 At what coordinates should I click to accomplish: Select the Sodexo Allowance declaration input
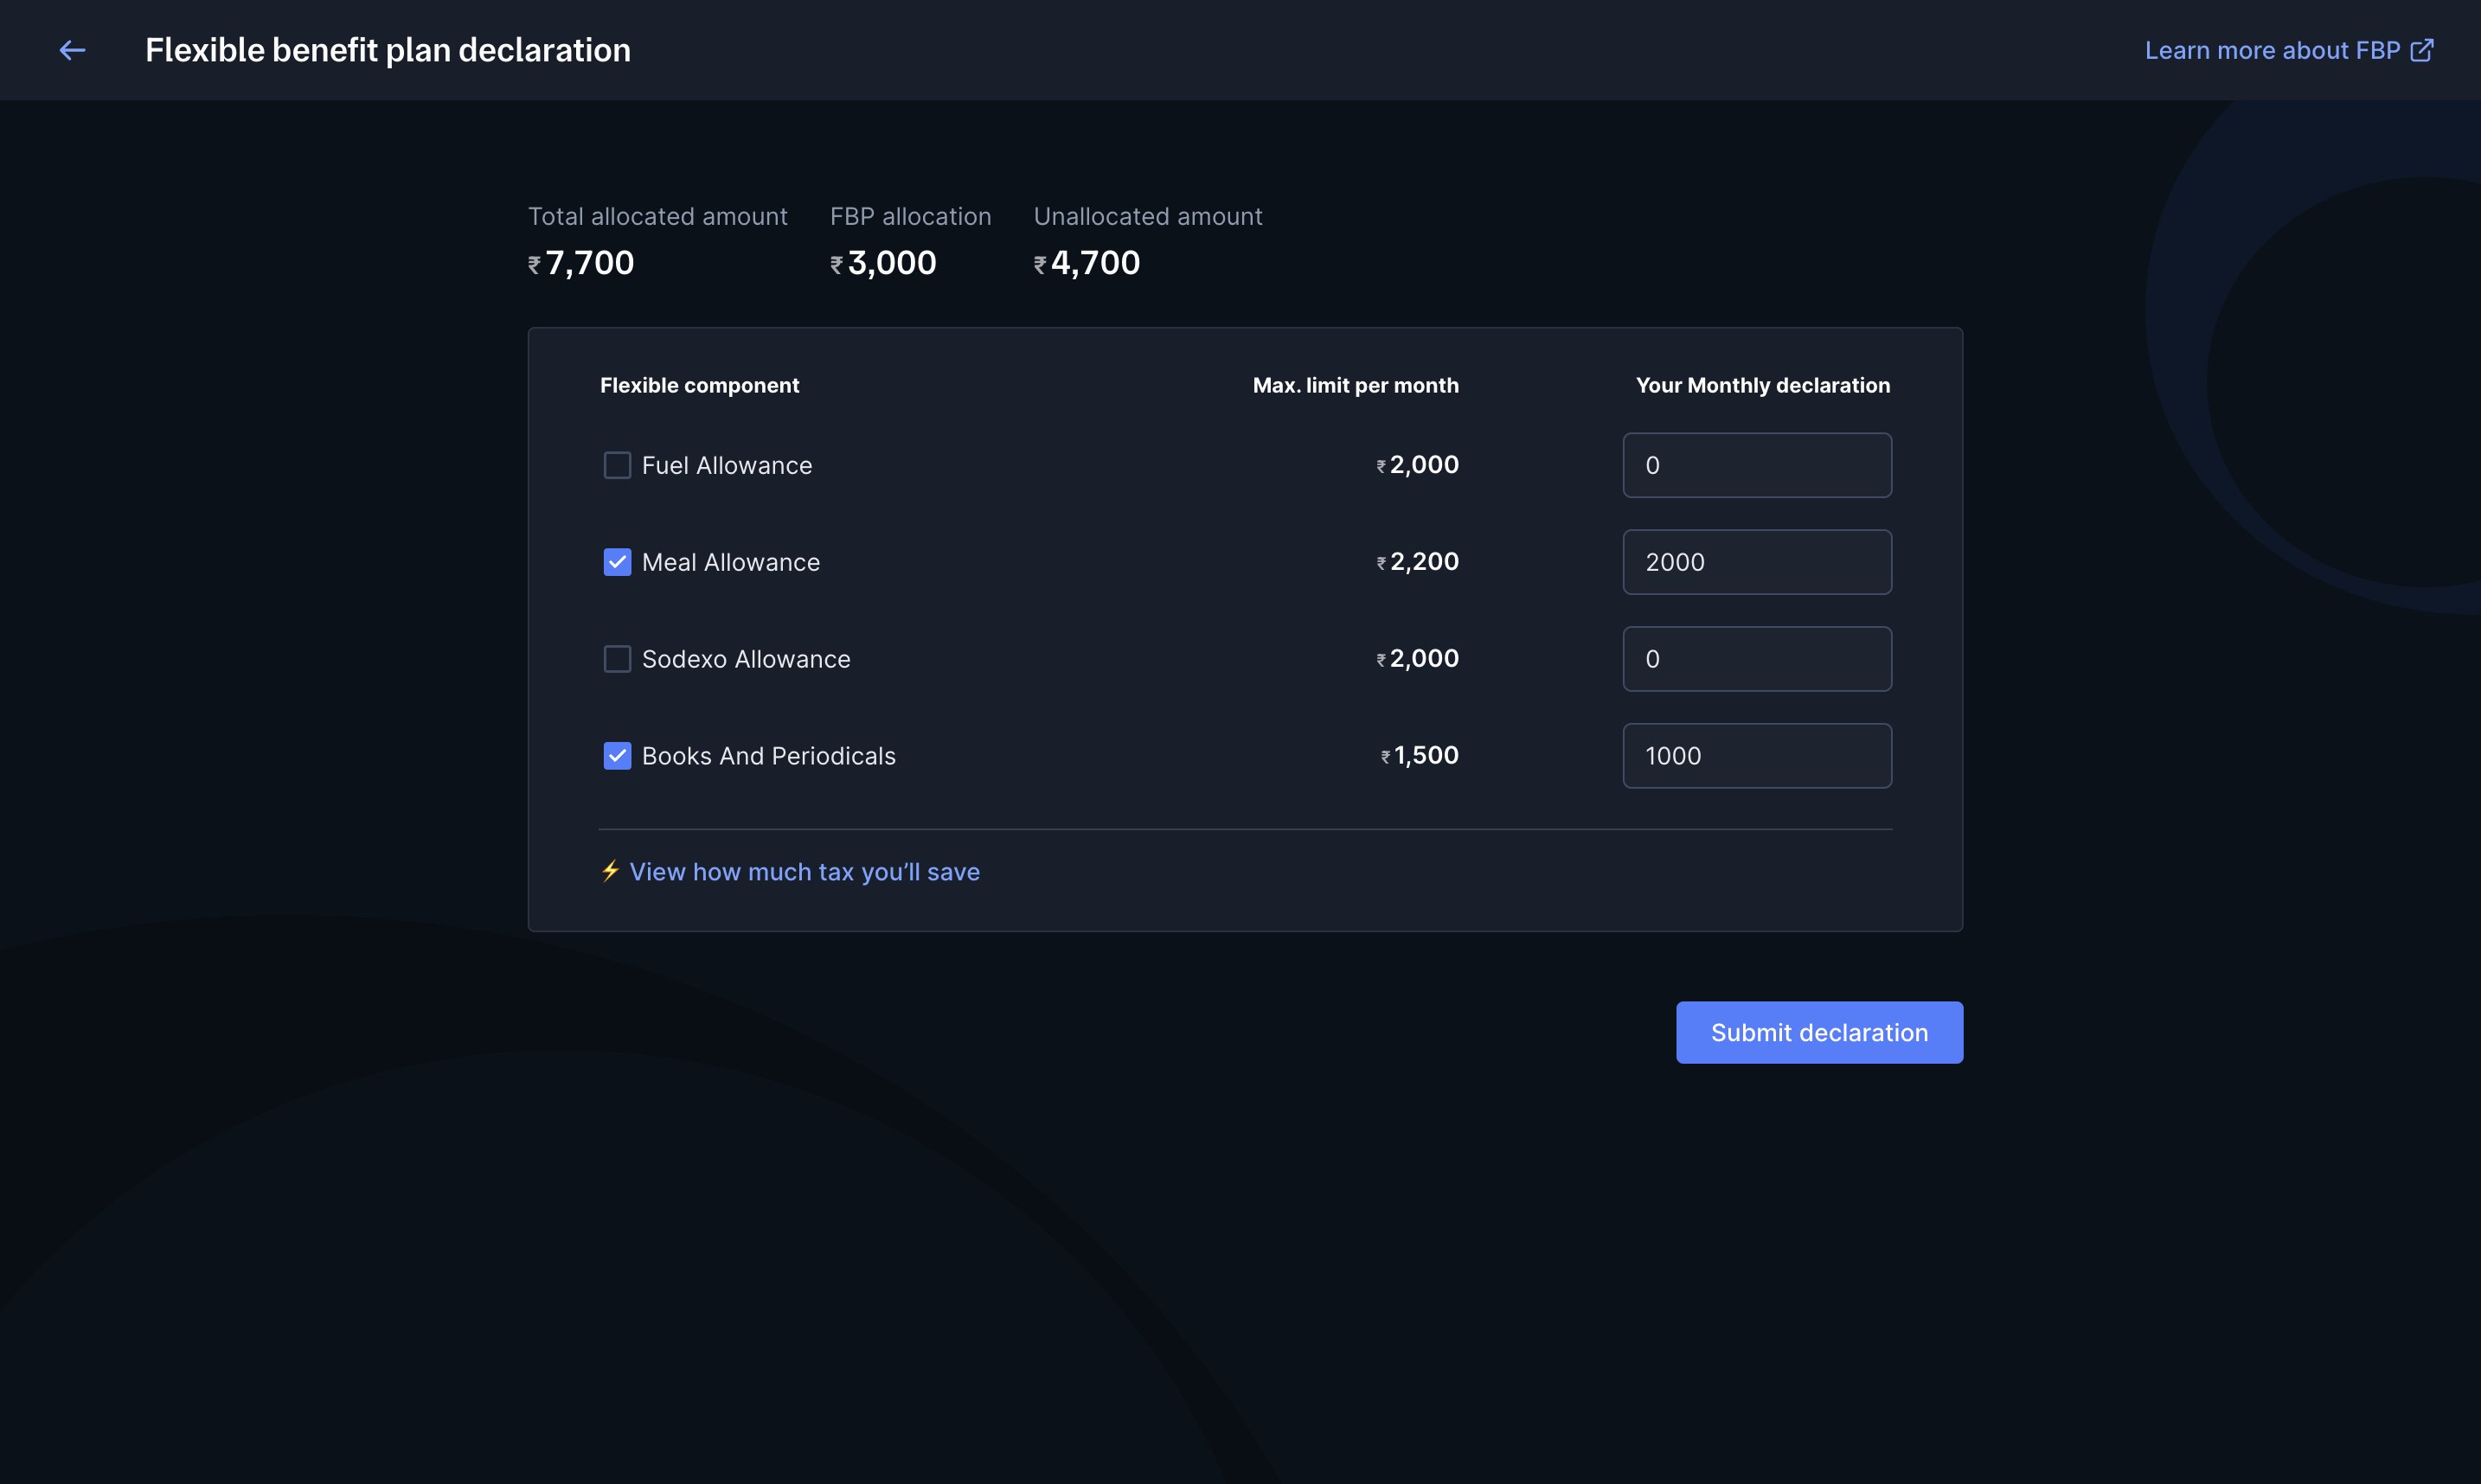pyautogui.click(x=1757, y=659)
